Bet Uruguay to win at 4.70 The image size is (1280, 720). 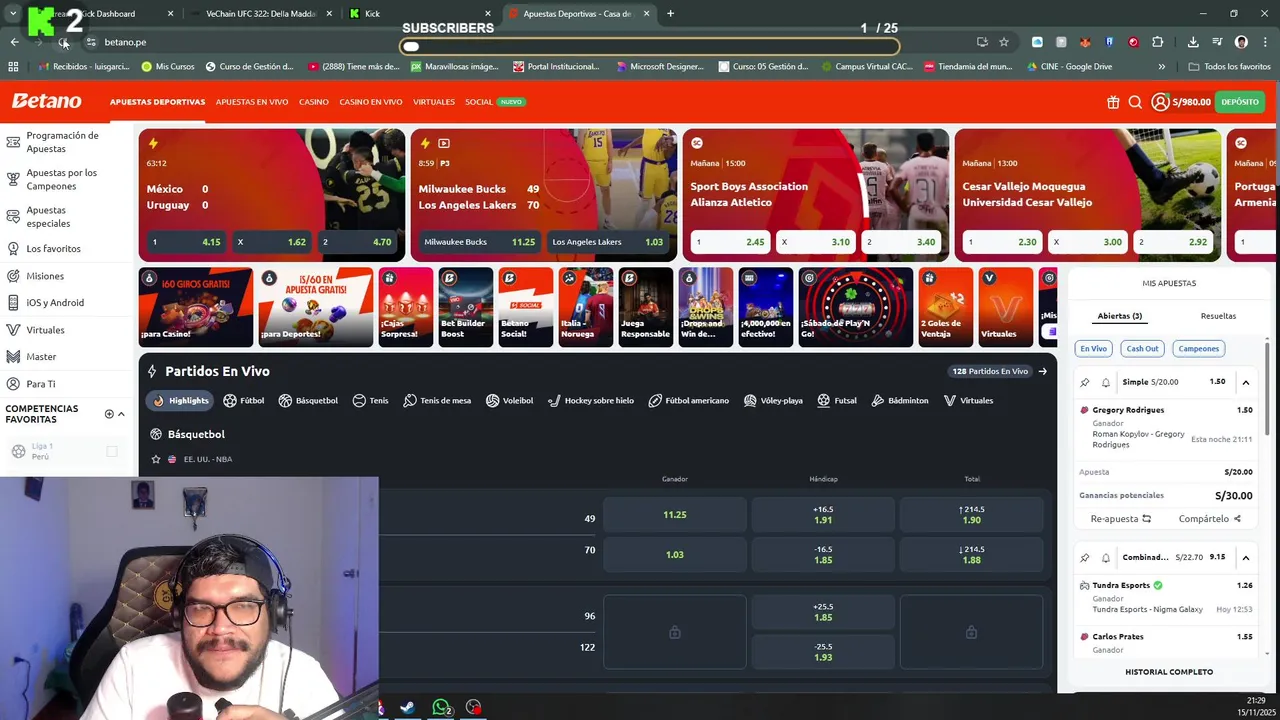[358, 242]
